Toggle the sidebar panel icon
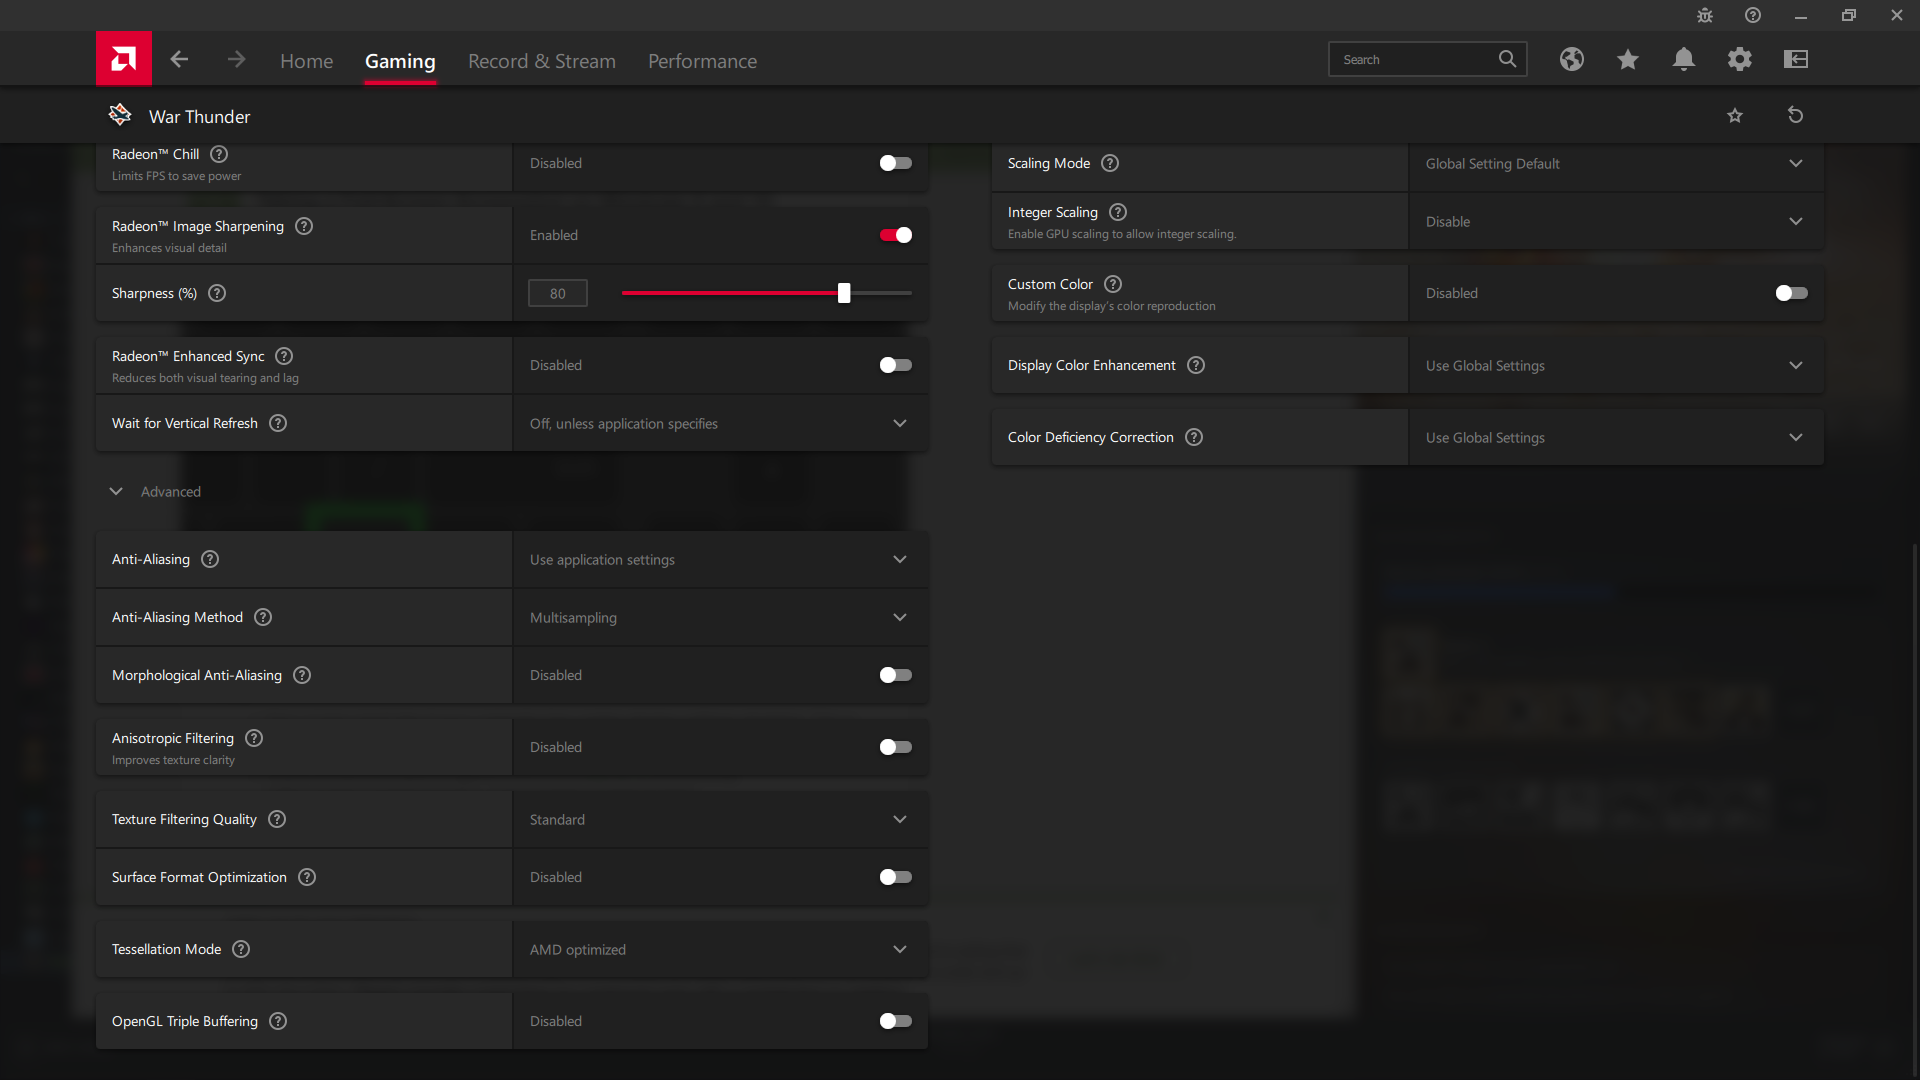The width and height of the screenshot is (1920, 1080). tap(1796, 59)
